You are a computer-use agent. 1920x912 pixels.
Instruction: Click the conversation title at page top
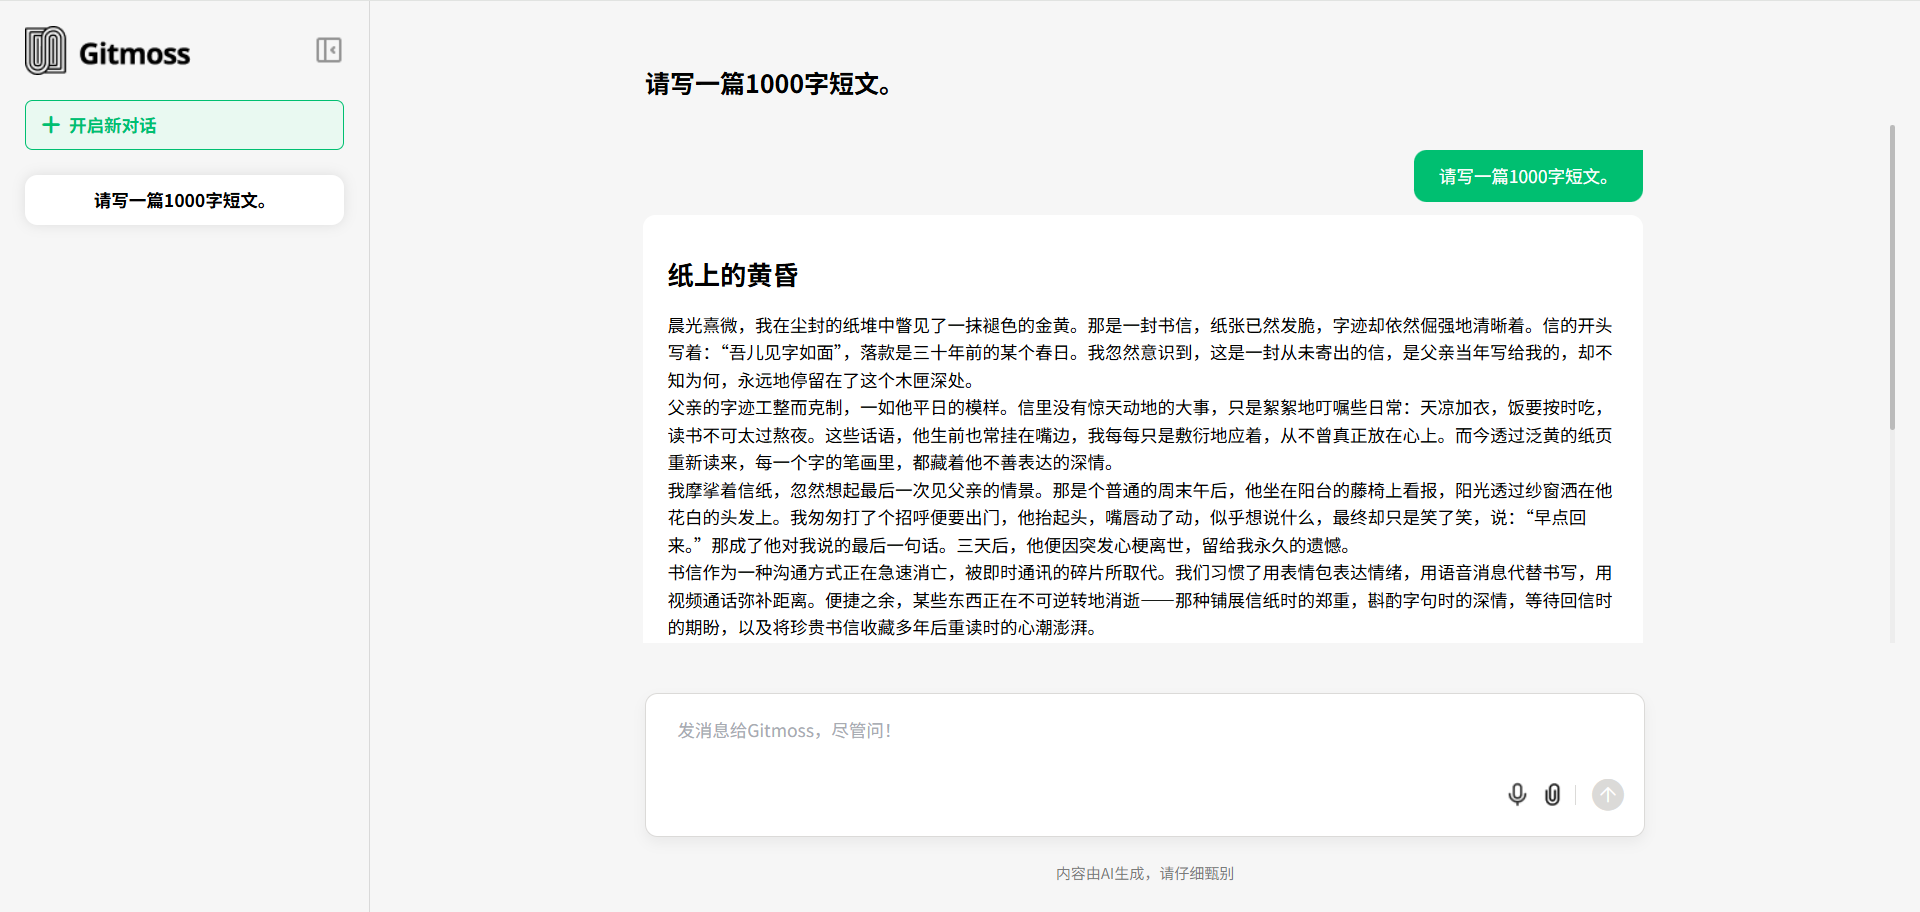point(768,85)
